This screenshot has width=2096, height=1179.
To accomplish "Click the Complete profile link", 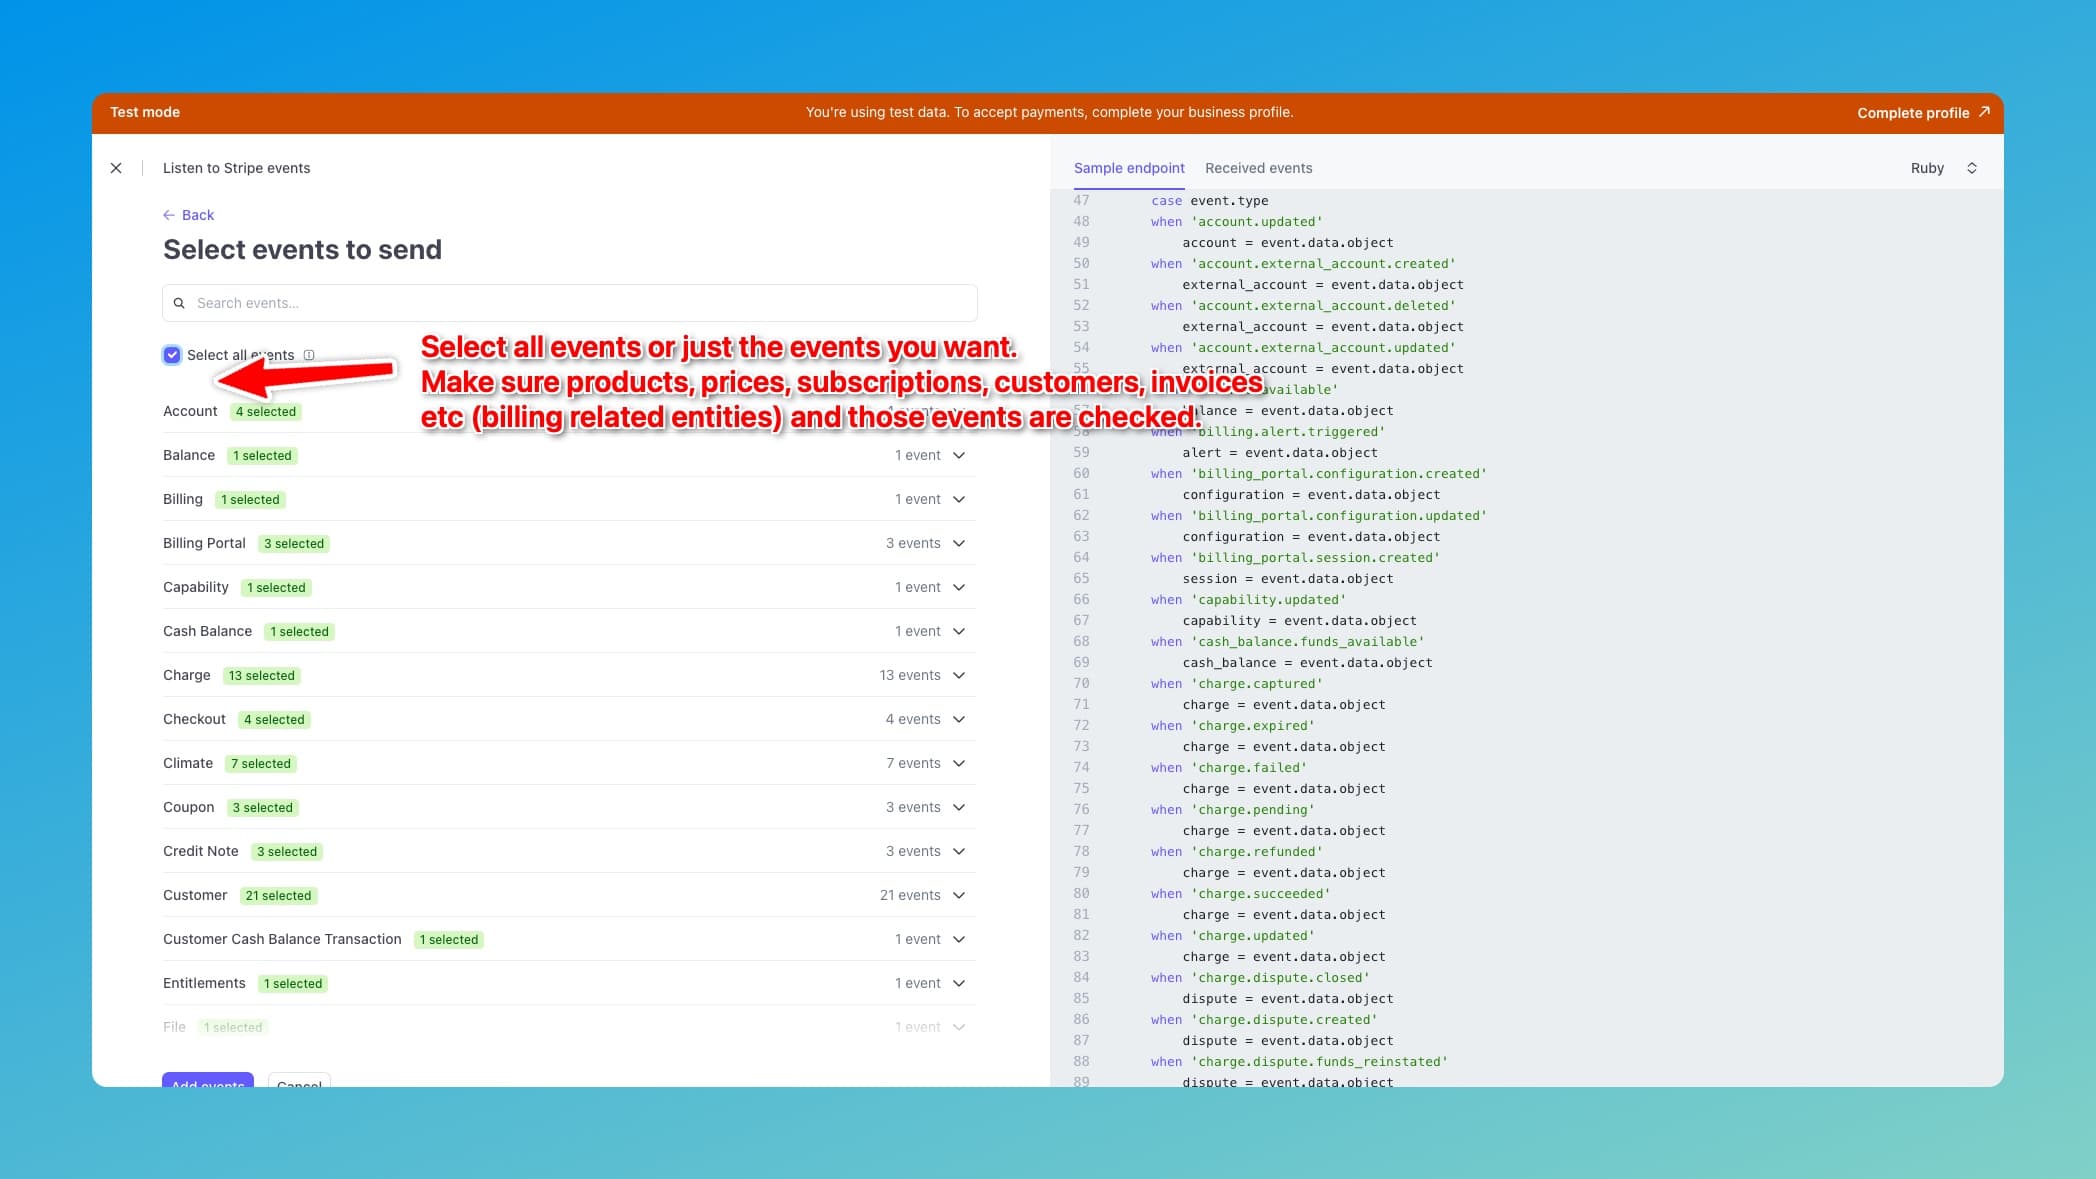I will [1911, 112].
